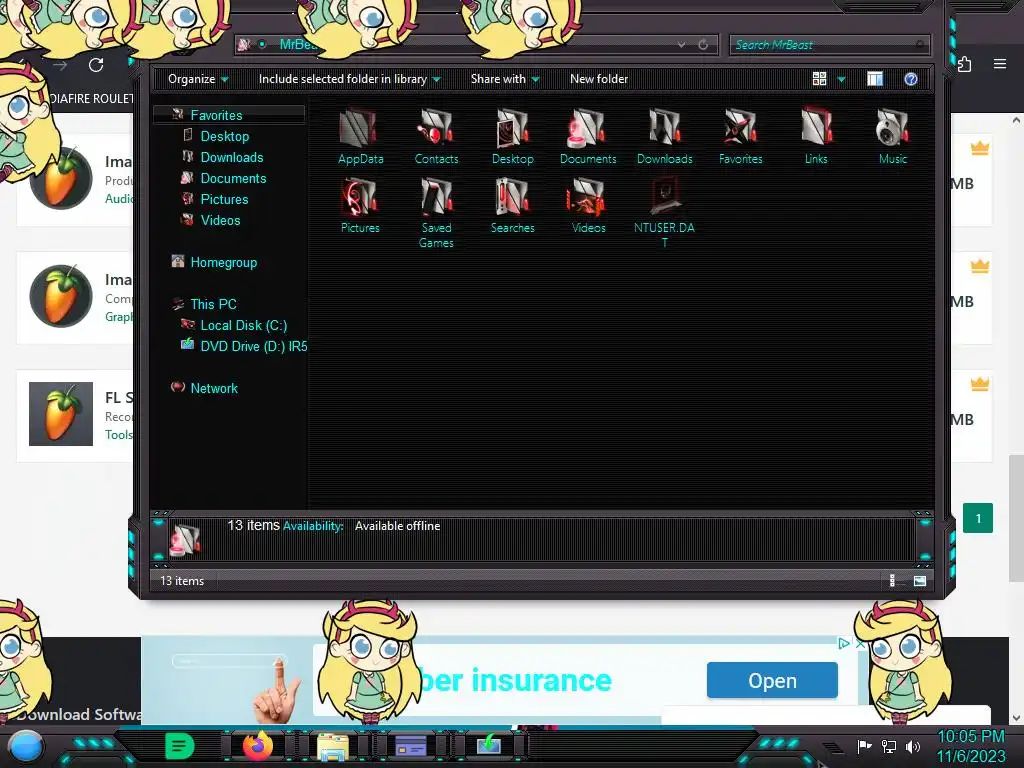Select Favorites in navigation pane
1024x768 pixels.
(216, 115)
